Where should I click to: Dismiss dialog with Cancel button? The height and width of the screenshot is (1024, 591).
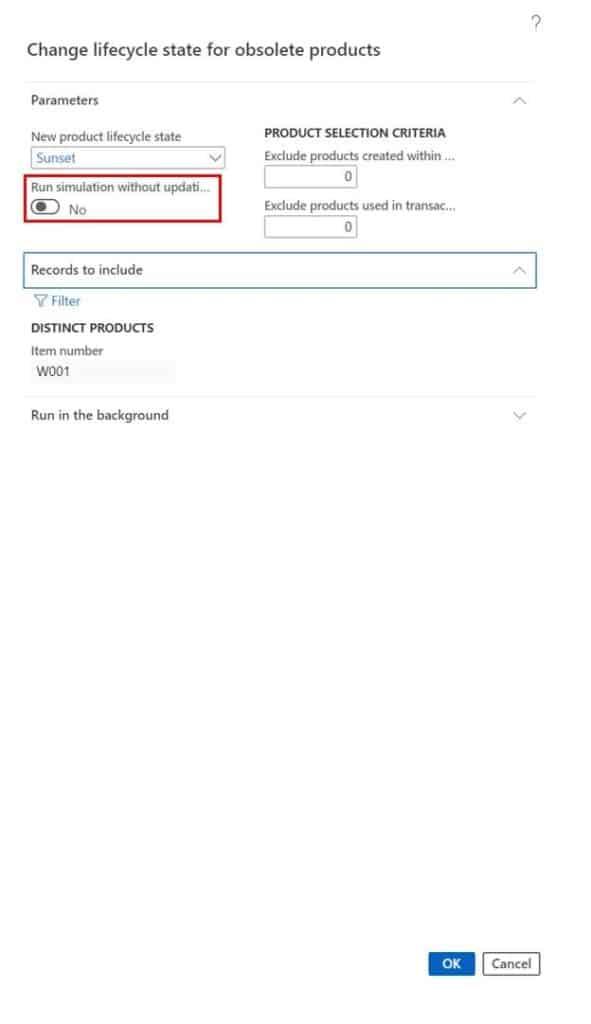tap(511, 963)
